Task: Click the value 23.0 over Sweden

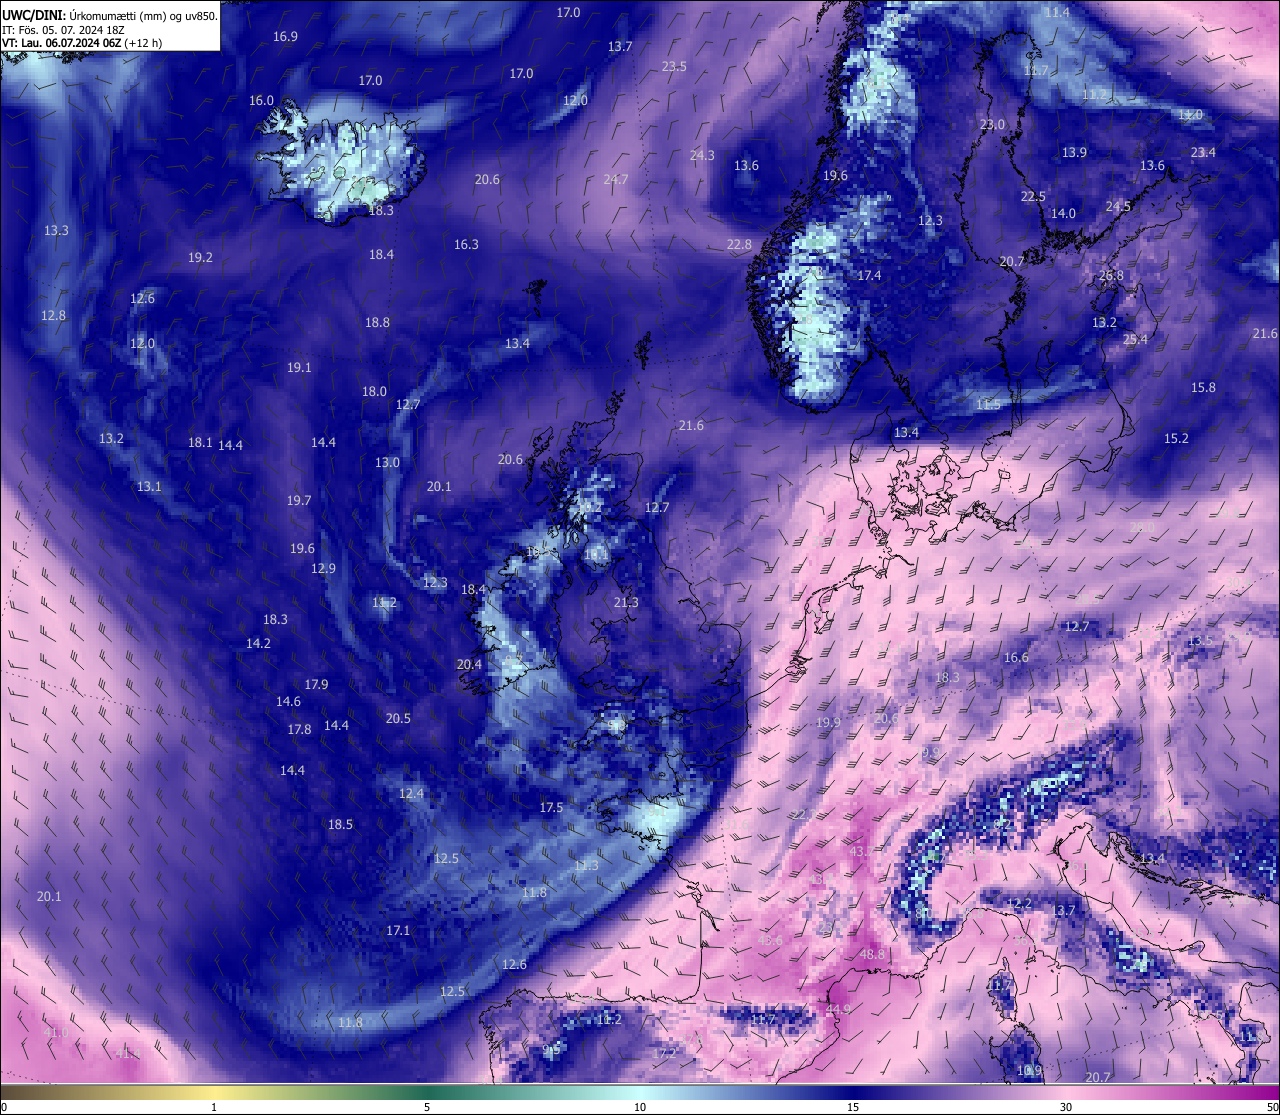Action: tap(992, 124)
